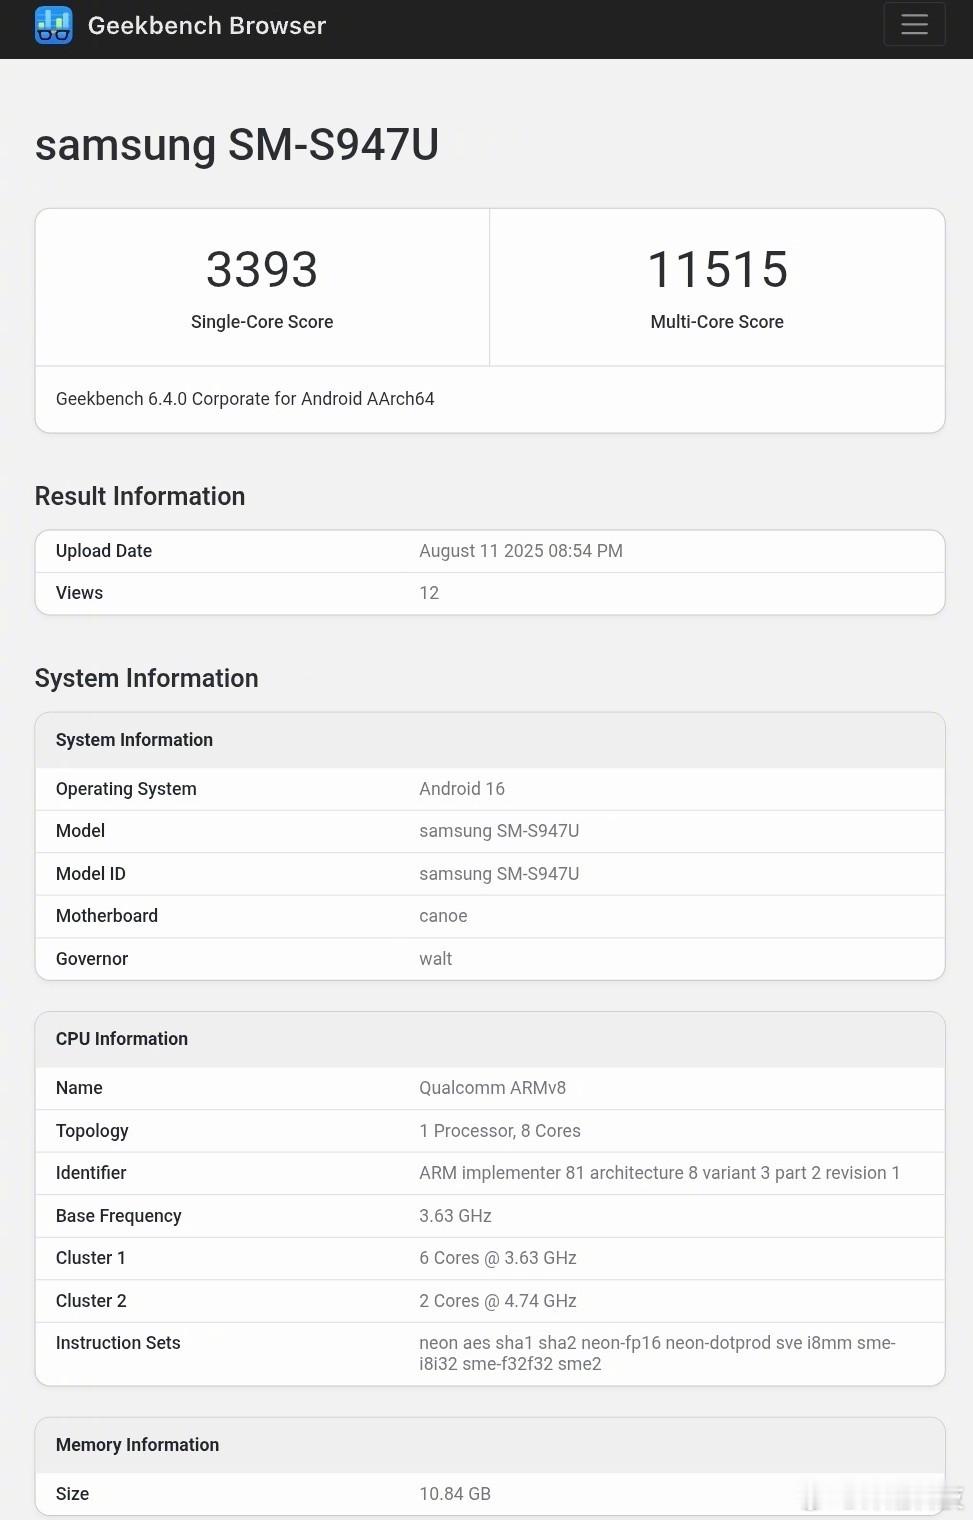Select the Governor label
The width and height of the screenshot is (973, 1520).
tap(92, 959)
